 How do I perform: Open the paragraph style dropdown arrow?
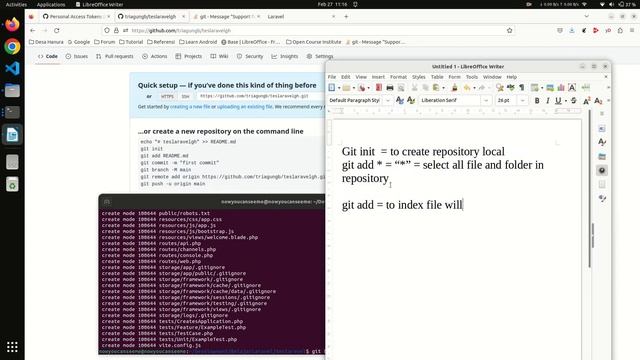click(387, 100)
